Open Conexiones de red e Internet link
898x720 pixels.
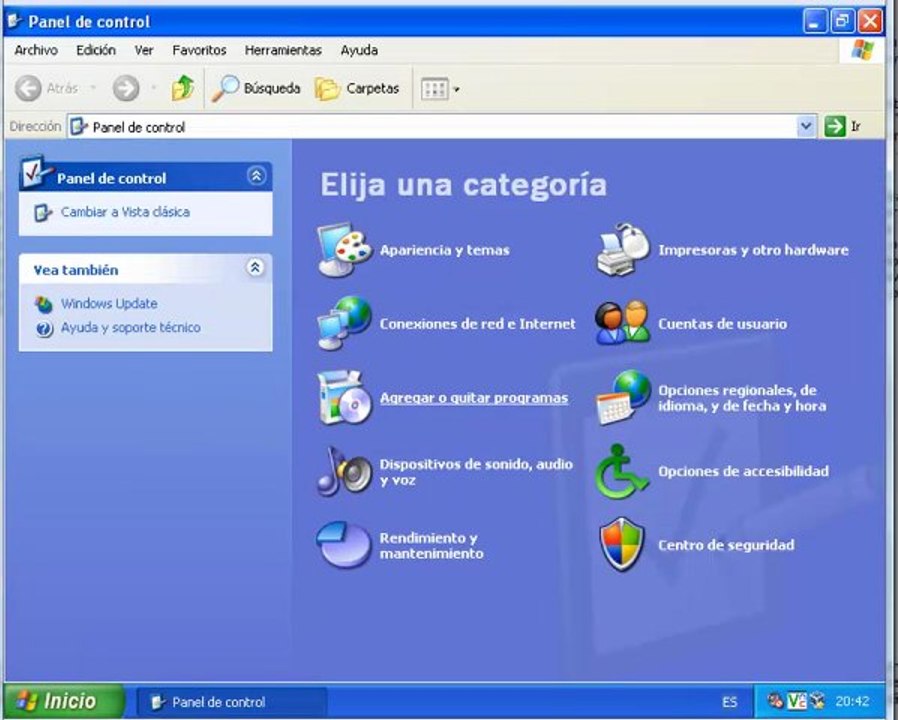pos(478,324)
